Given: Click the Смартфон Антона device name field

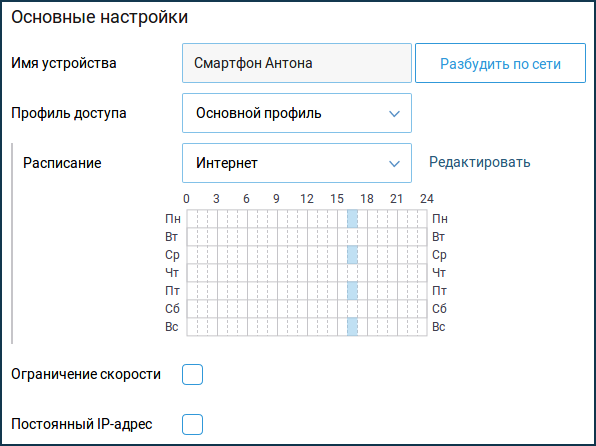Looking at the screenshot, I should point(297,63).
